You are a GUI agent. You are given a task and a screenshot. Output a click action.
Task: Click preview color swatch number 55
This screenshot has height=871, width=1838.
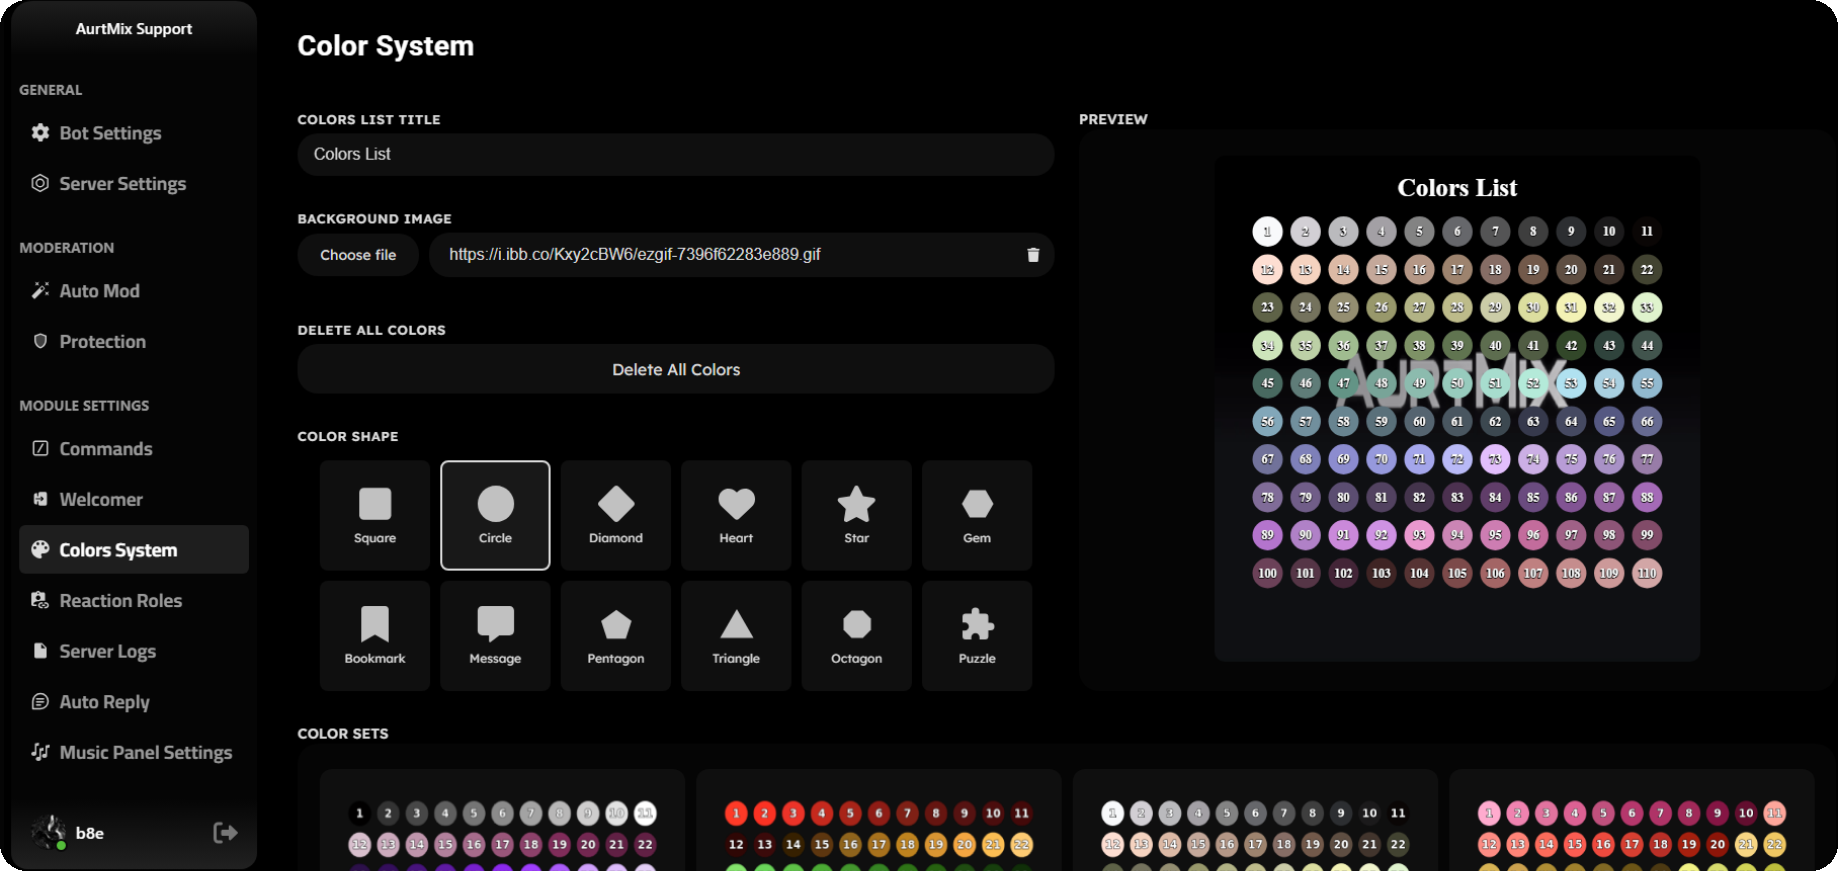click(x=1647, y=383)
